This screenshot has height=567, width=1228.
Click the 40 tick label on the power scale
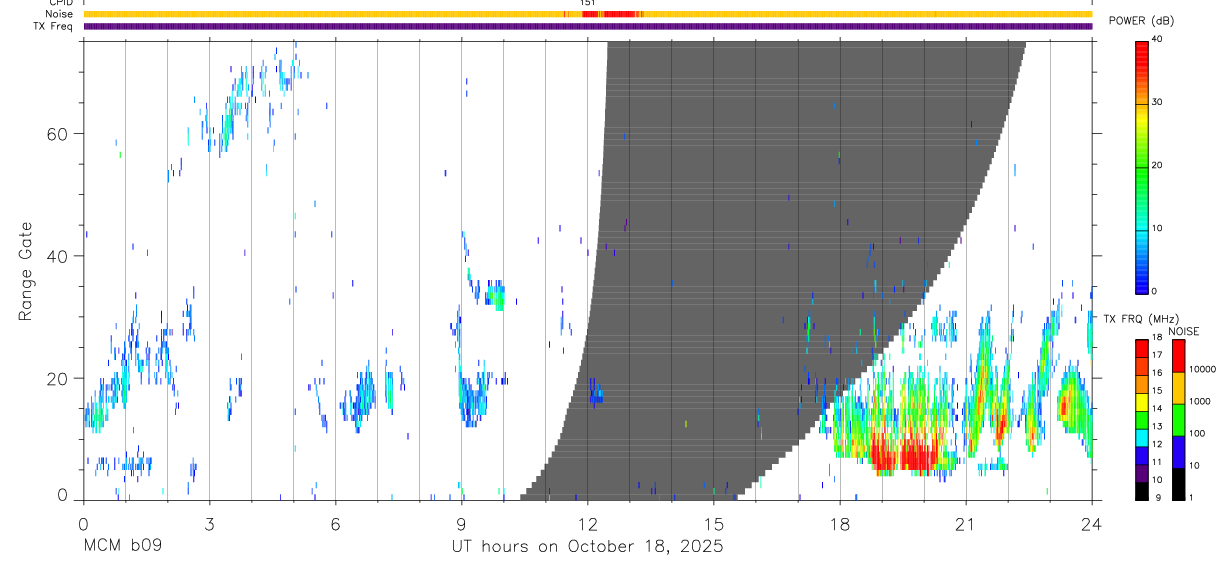point(1156,39)
